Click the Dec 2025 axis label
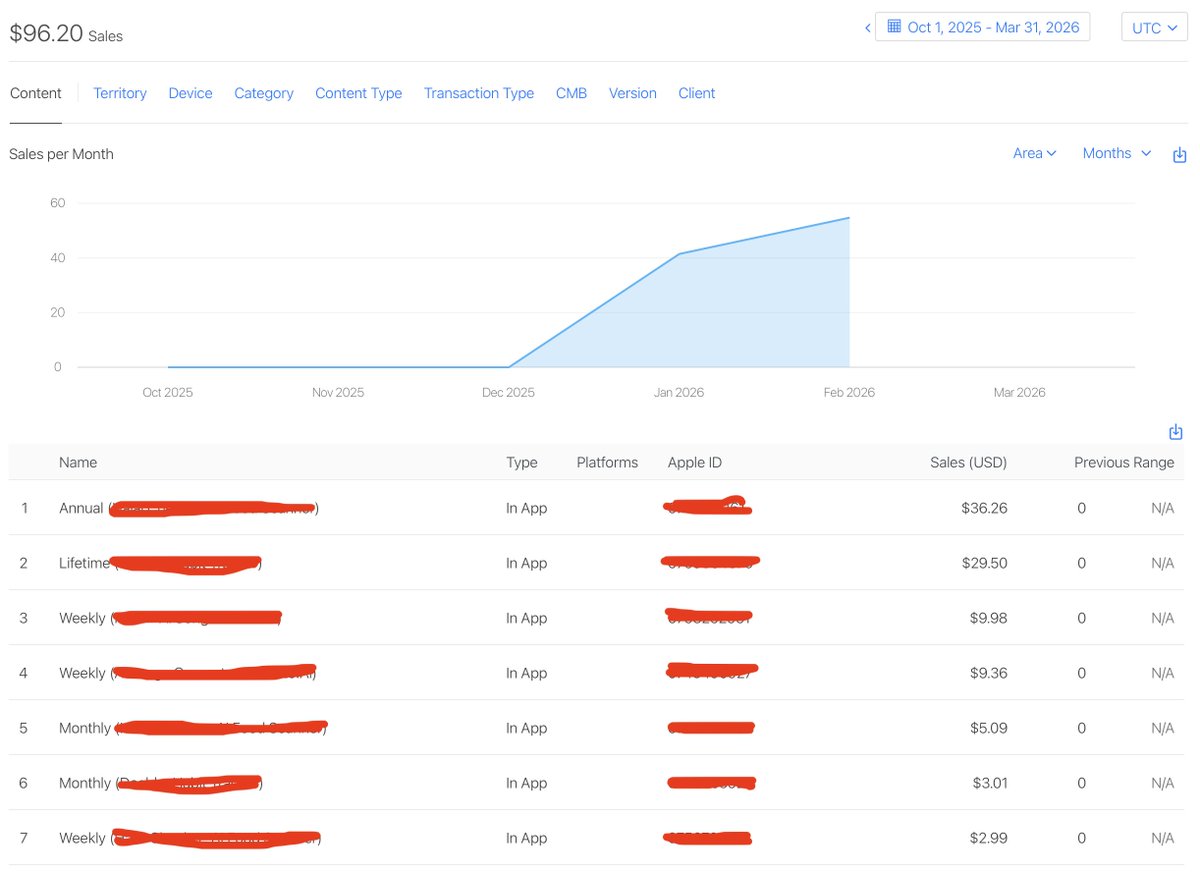The height and width of the screenshot is (873, 1200). pos(508,392)
